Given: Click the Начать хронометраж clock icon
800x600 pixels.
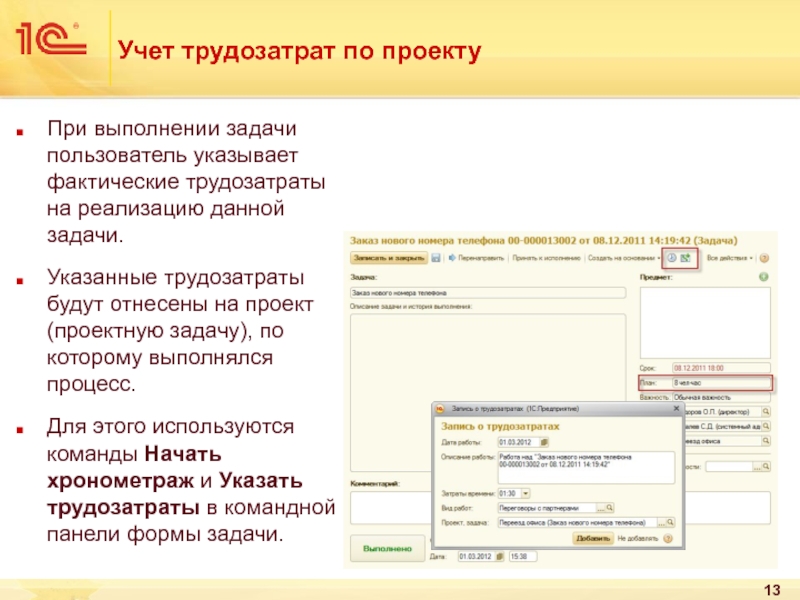Looking at the screenshot, I should point(672,258).
